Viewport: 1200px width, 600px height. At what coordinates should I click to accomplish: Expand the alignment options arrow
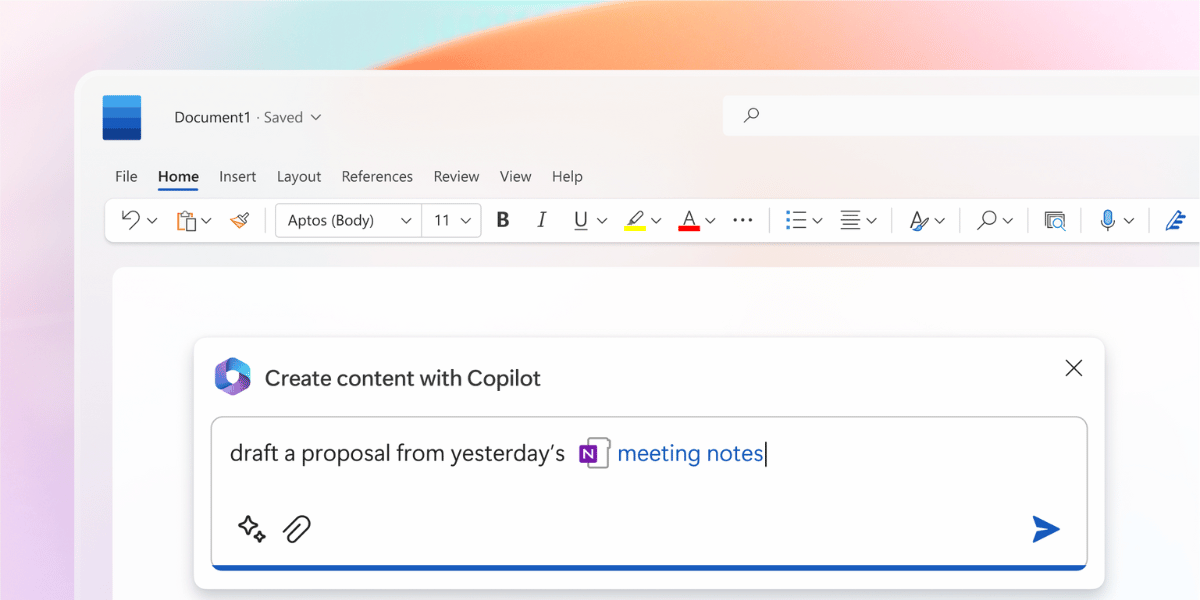(871, 221)
